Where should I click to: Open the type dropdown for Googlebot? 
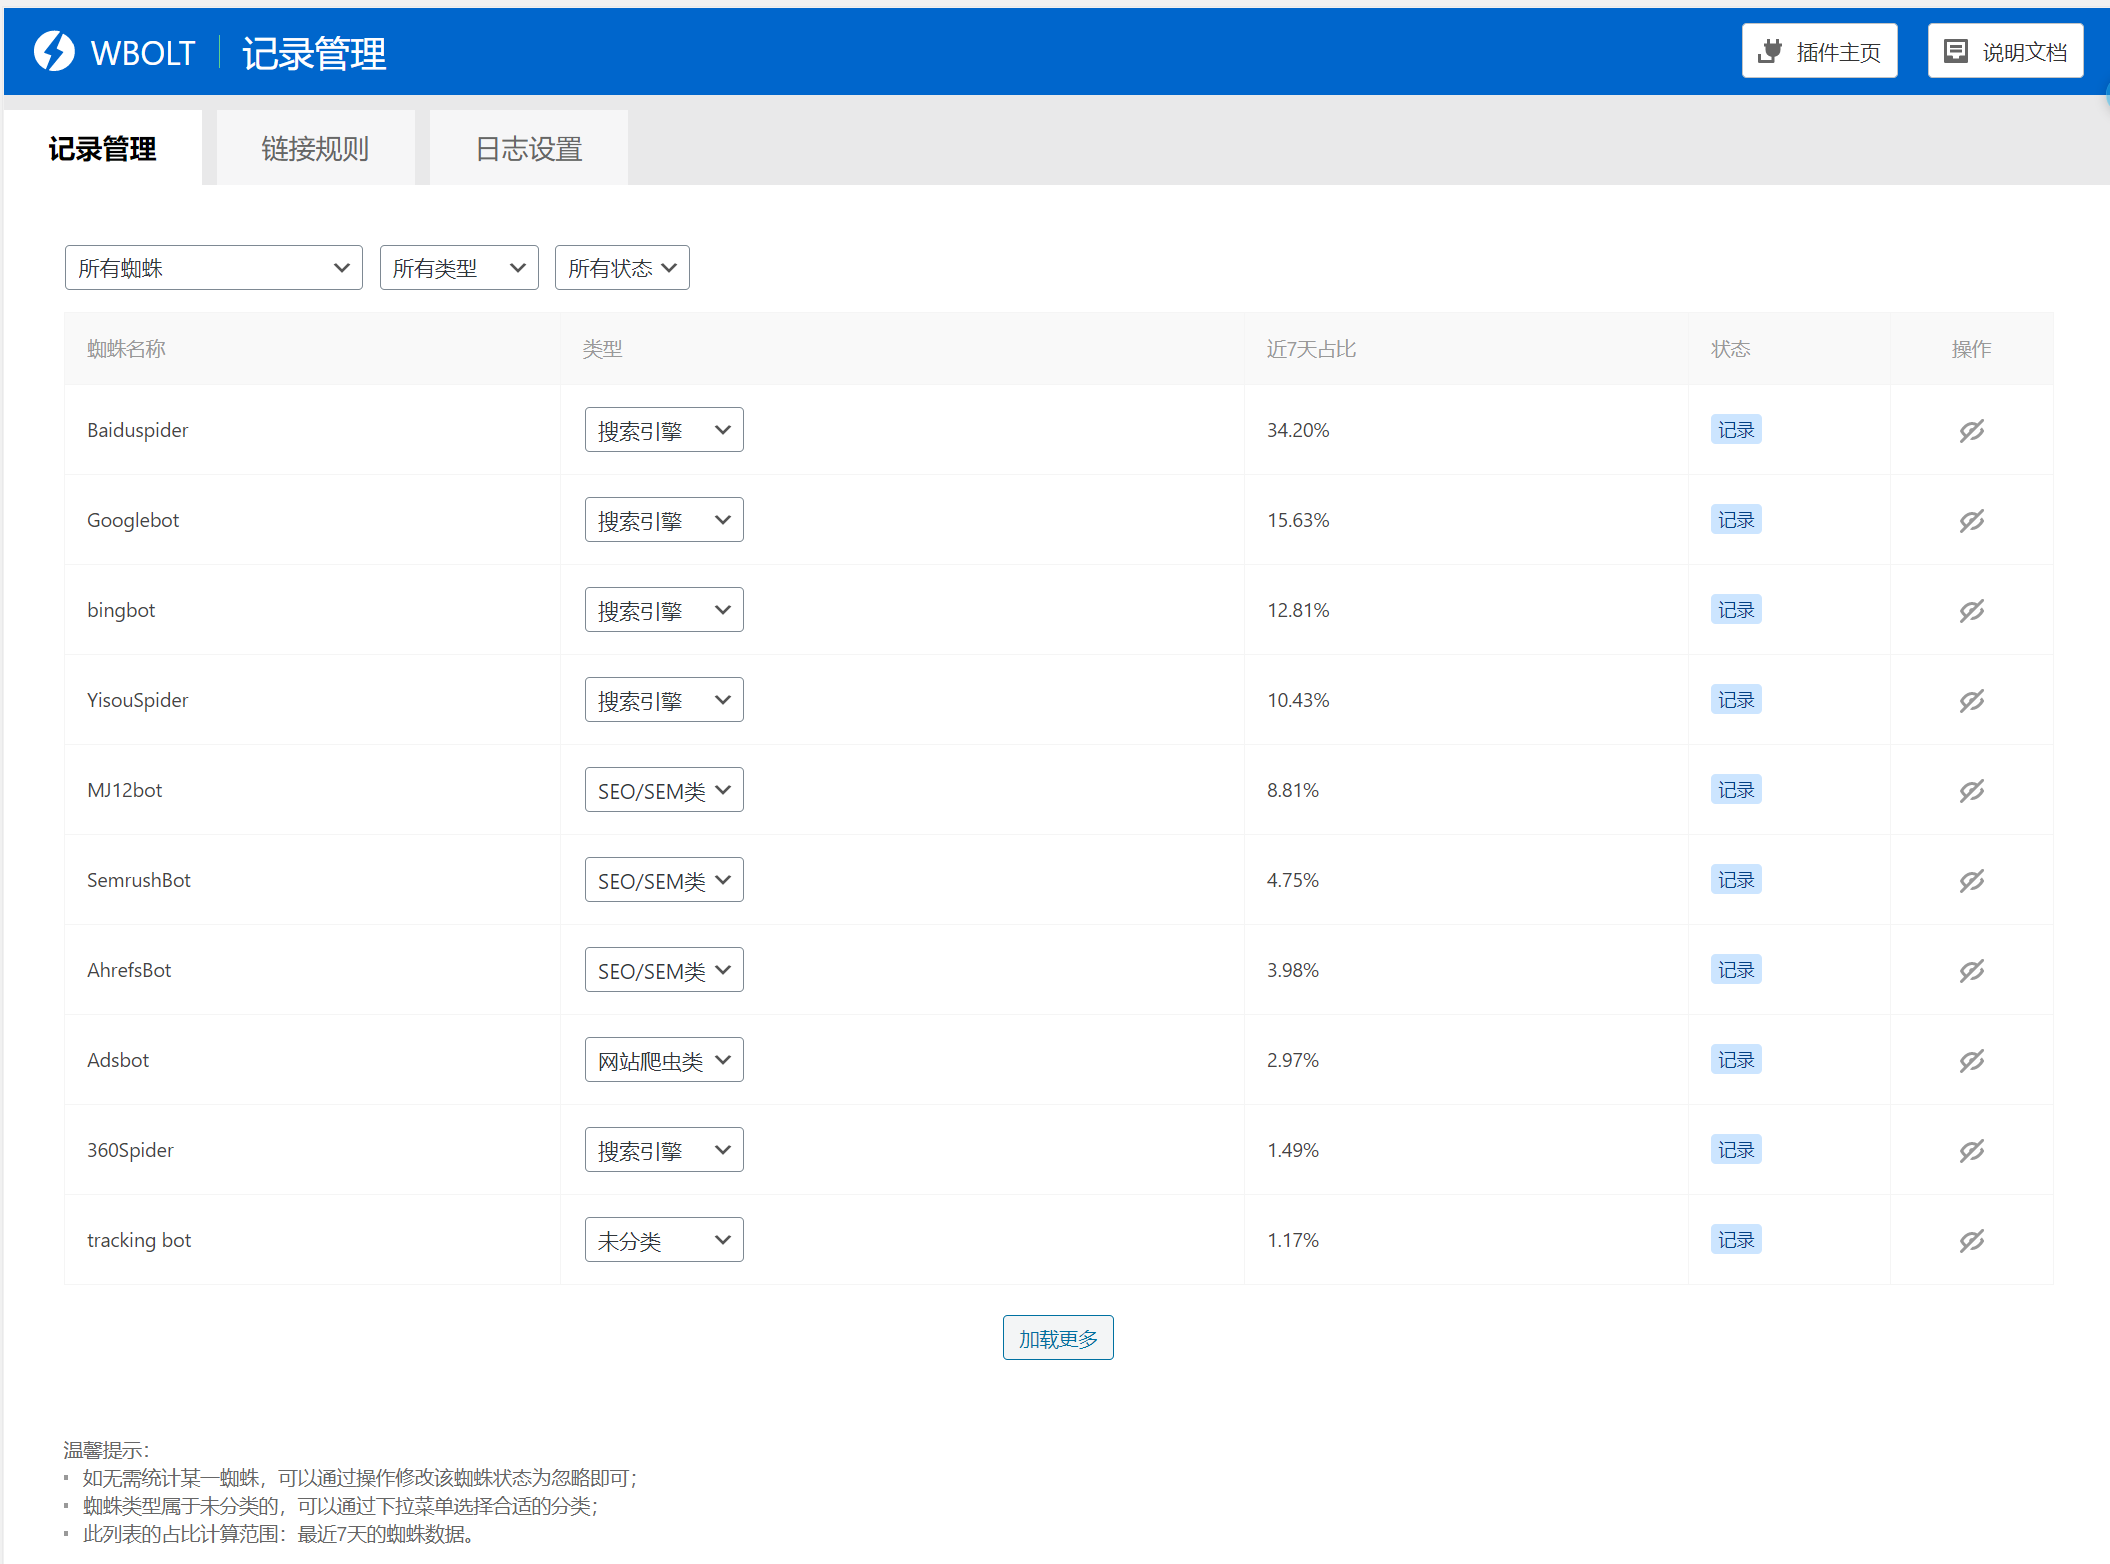tap(664, 520)
